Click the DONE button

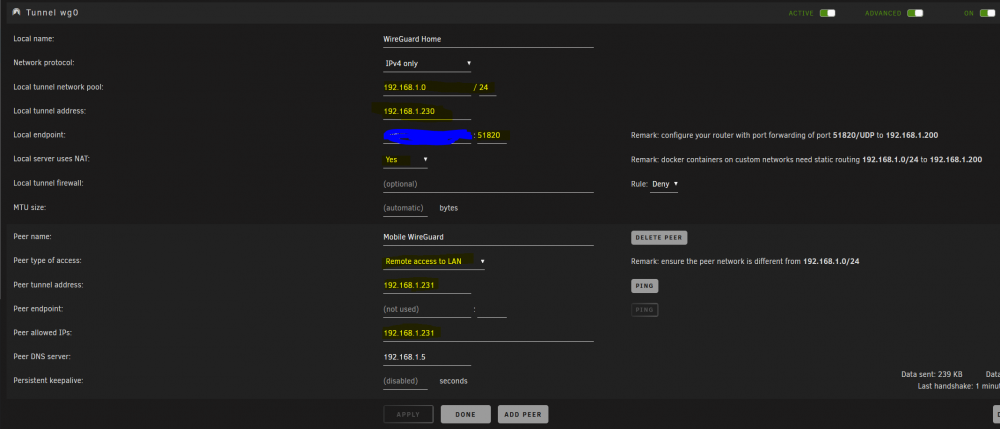coord(466,414)
